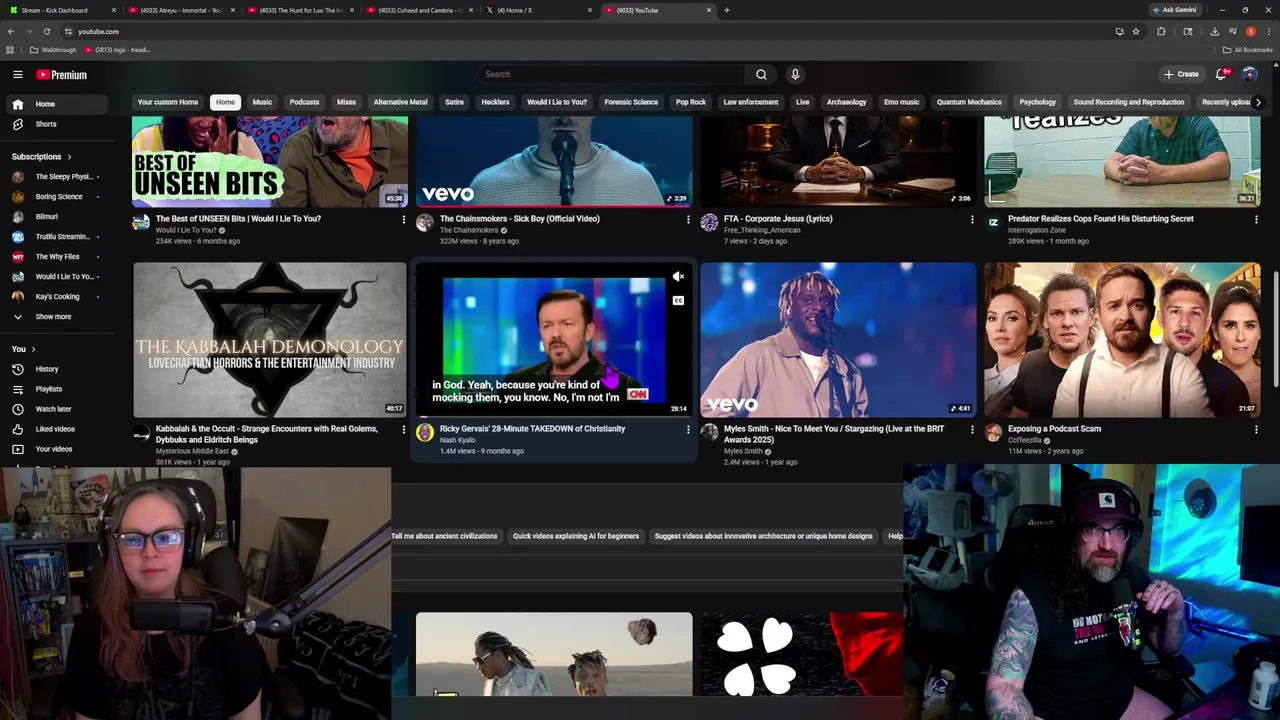Unmute the Ricky Gervais video preview
Image resolution: width=1280 pixels, height=720 pixels.
pyautogui.click(x=678, y=277)
